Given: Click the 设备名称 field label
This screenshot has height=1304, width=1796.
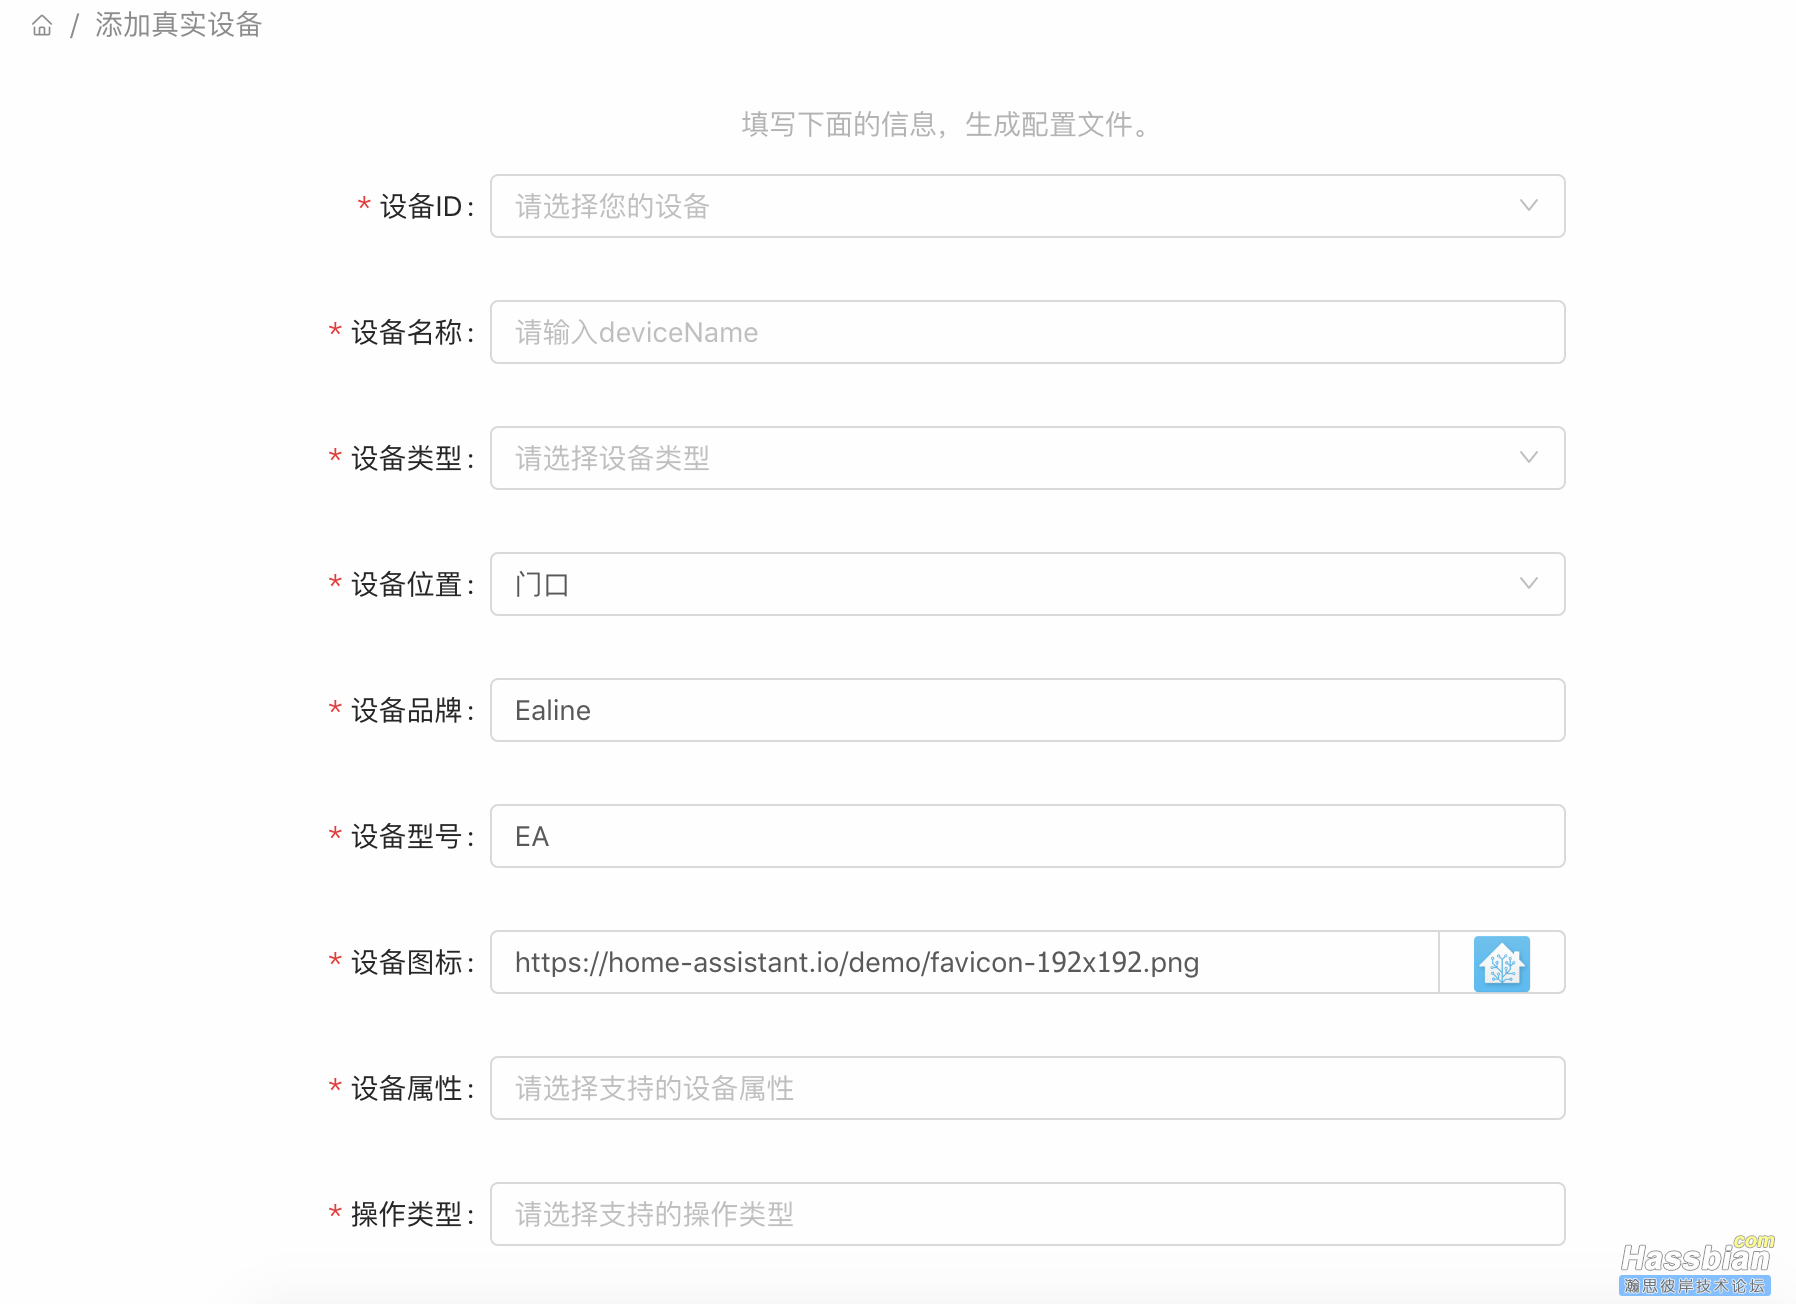Looking at the screenshot, I should (x=412, y=333).
